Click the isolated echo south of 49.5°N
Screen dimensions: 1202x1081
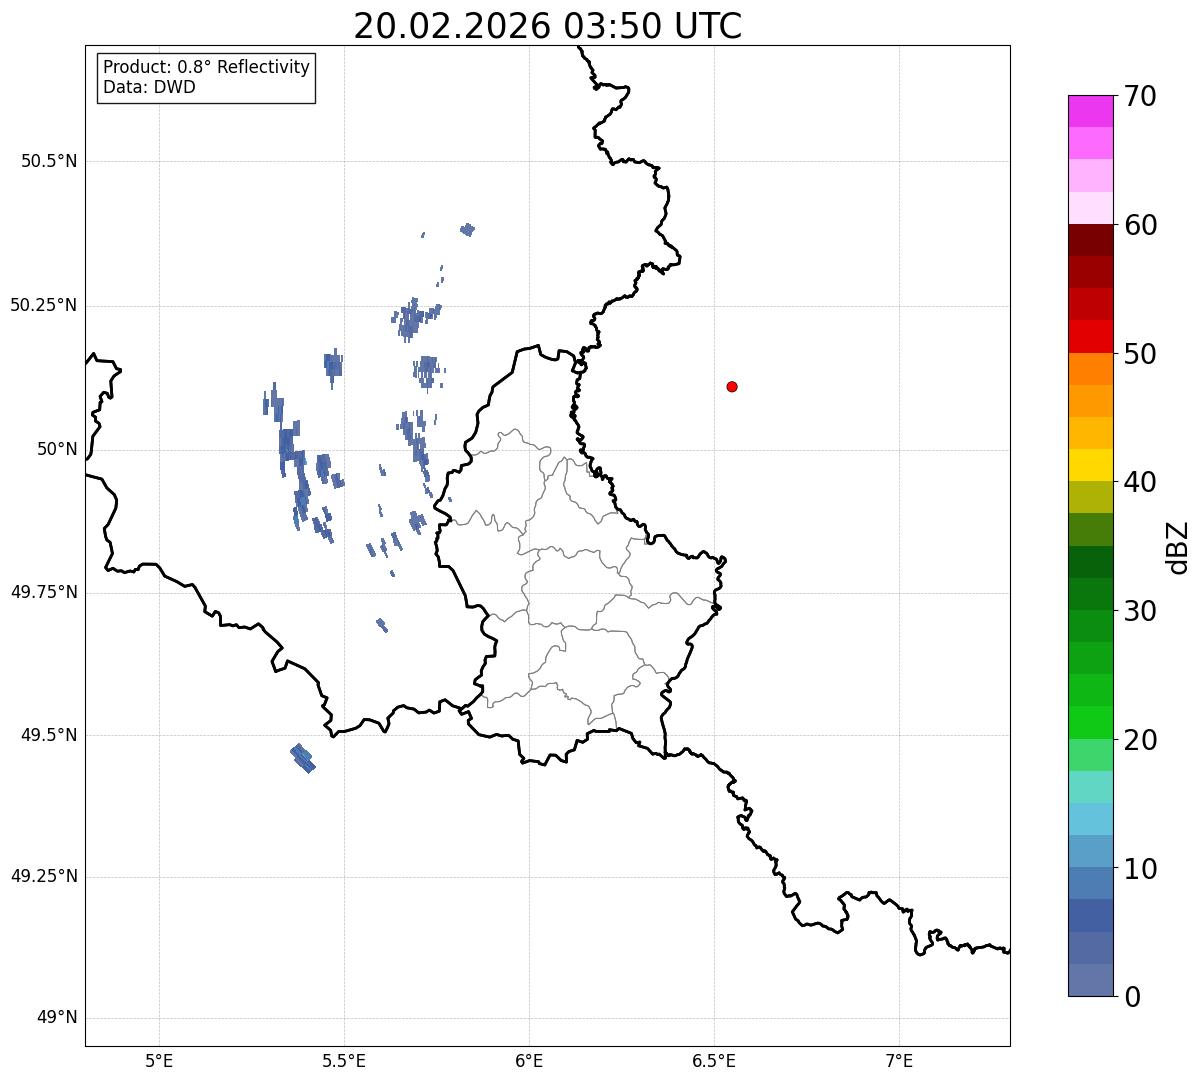303,758
